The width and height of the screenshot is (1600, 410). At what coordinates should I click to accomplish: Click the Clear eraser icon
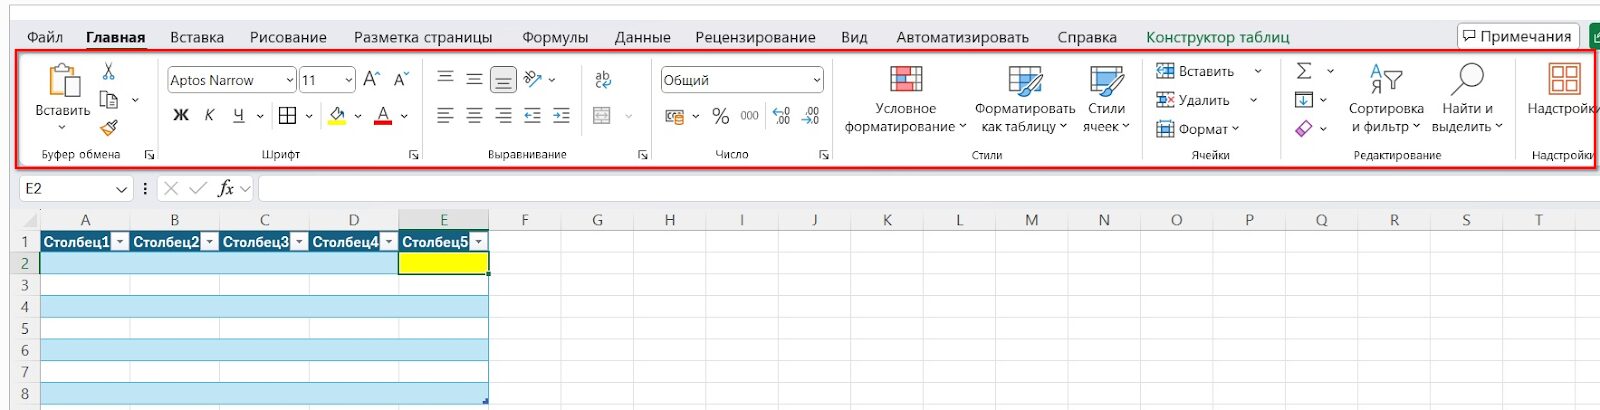[1304, 128]
